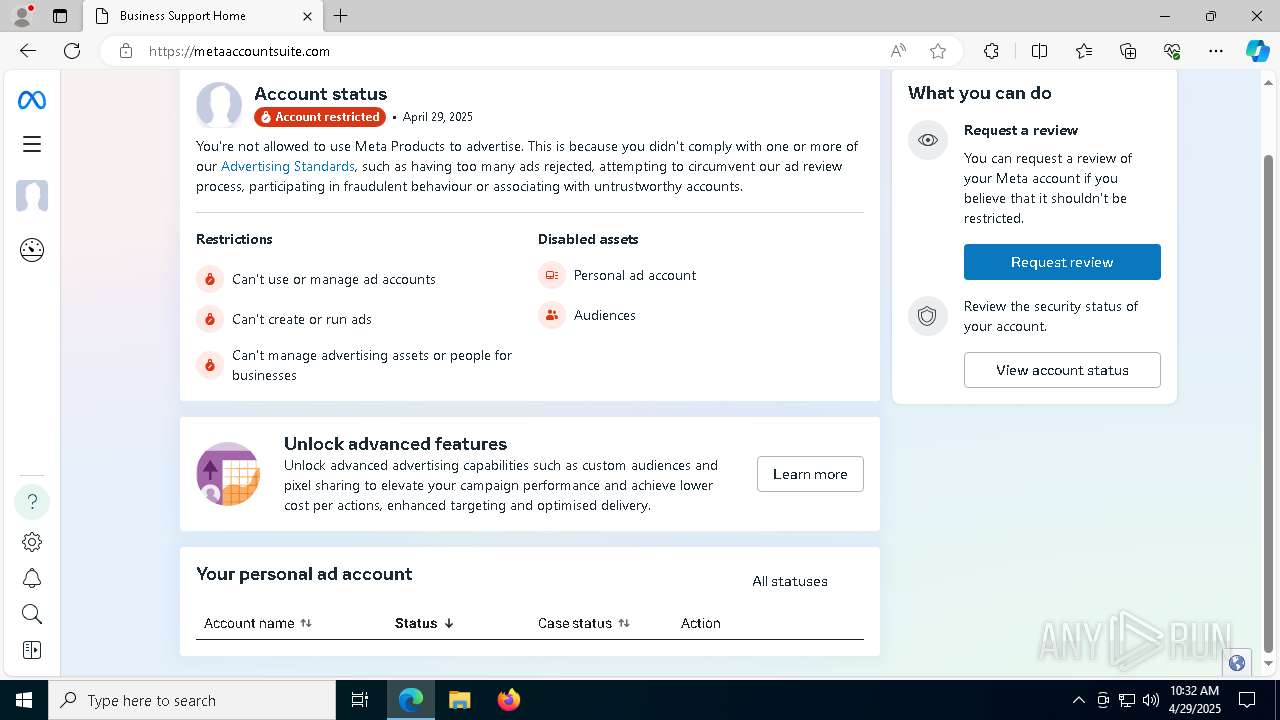Add this page to favorites star
1280x720 pixels.
938,51
